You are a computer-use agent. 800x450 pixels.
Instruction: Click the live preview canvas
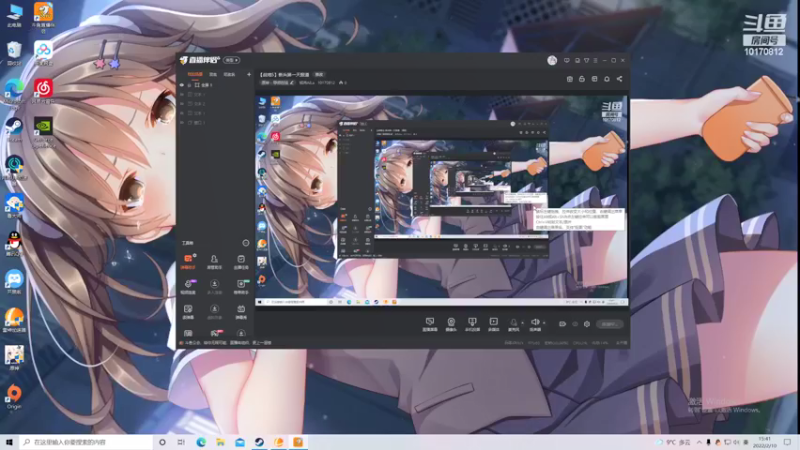click(441, 201)
